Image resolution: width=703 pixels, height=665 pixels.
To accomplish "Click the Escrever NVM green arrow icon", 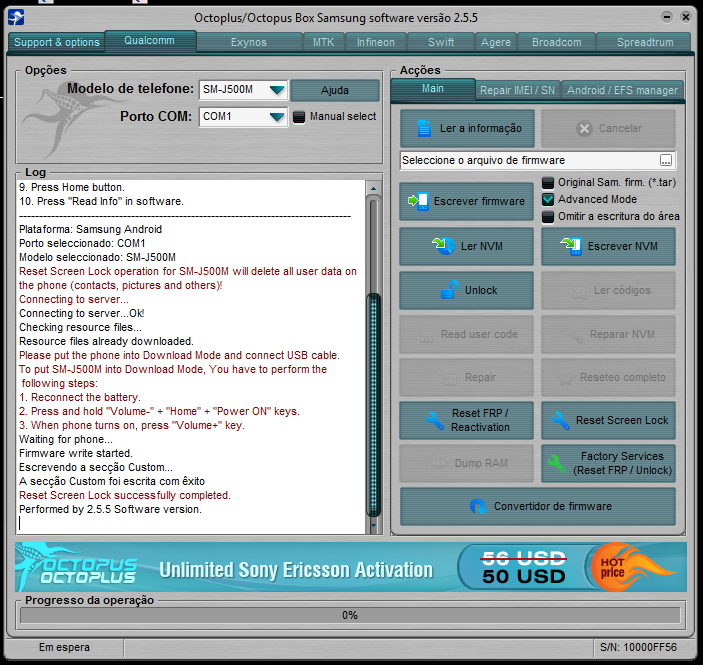I will pos(571,246).
